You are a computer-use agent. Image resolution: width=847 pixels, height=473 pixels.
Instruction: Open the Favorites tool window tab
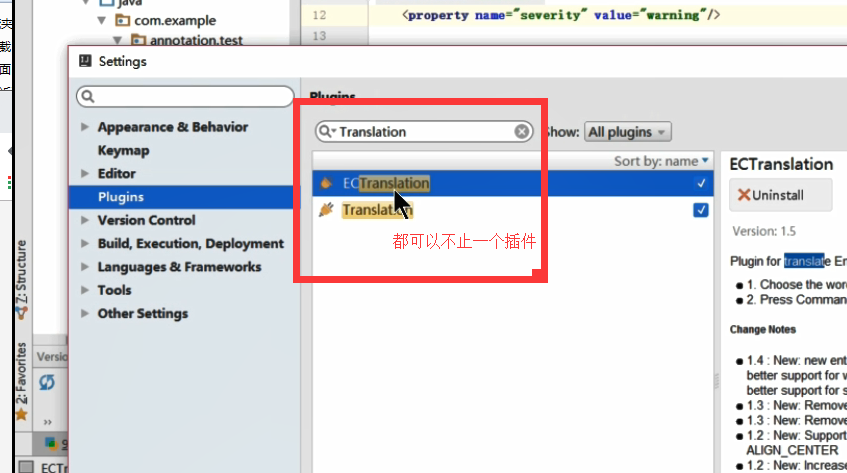[x=22, y=383]
